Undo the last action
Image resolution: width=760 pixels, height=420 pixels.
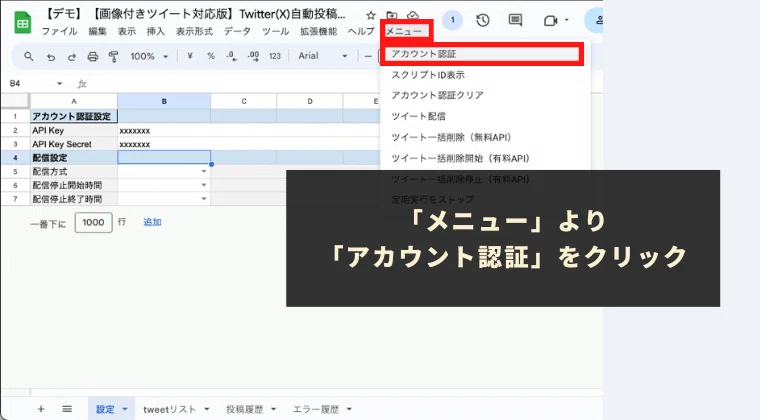[x=50, y=57]
